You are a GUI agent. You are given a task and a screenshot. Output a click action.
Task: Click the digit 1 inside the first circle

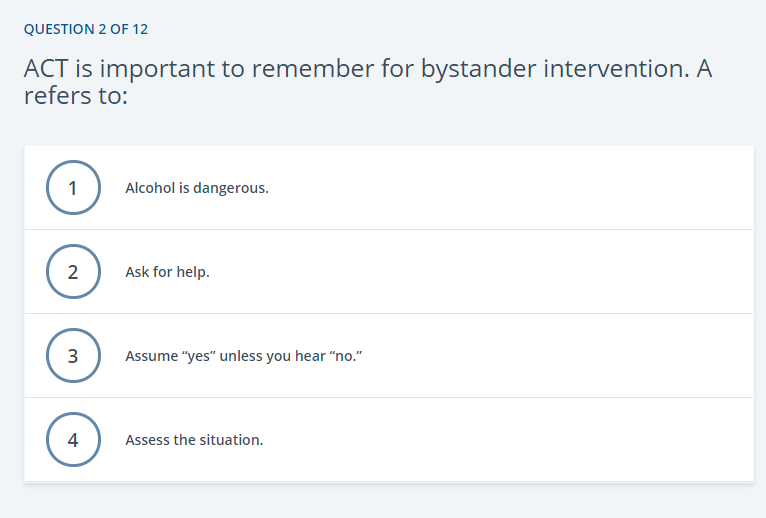point(73,188)
